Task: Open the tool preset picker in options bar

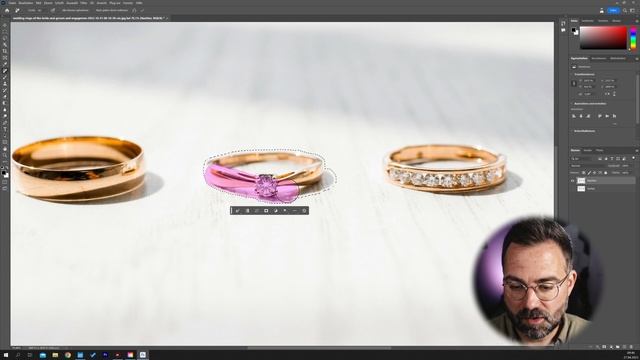Action: click(18, 10)
